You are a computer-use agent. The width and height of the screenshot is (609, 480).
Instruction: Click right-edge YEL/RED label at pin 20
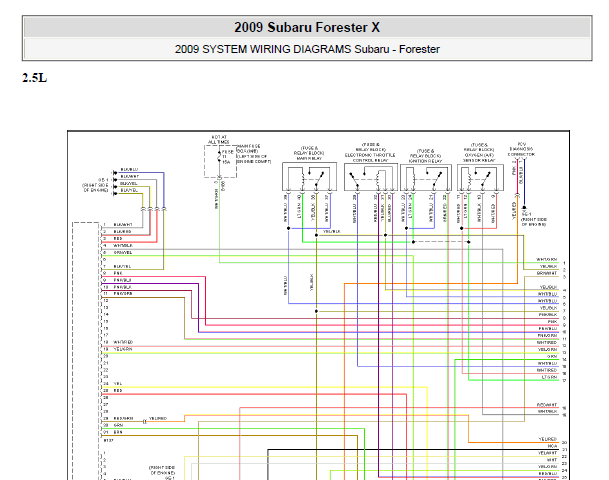pyautogui.click(x=548, y=439)
